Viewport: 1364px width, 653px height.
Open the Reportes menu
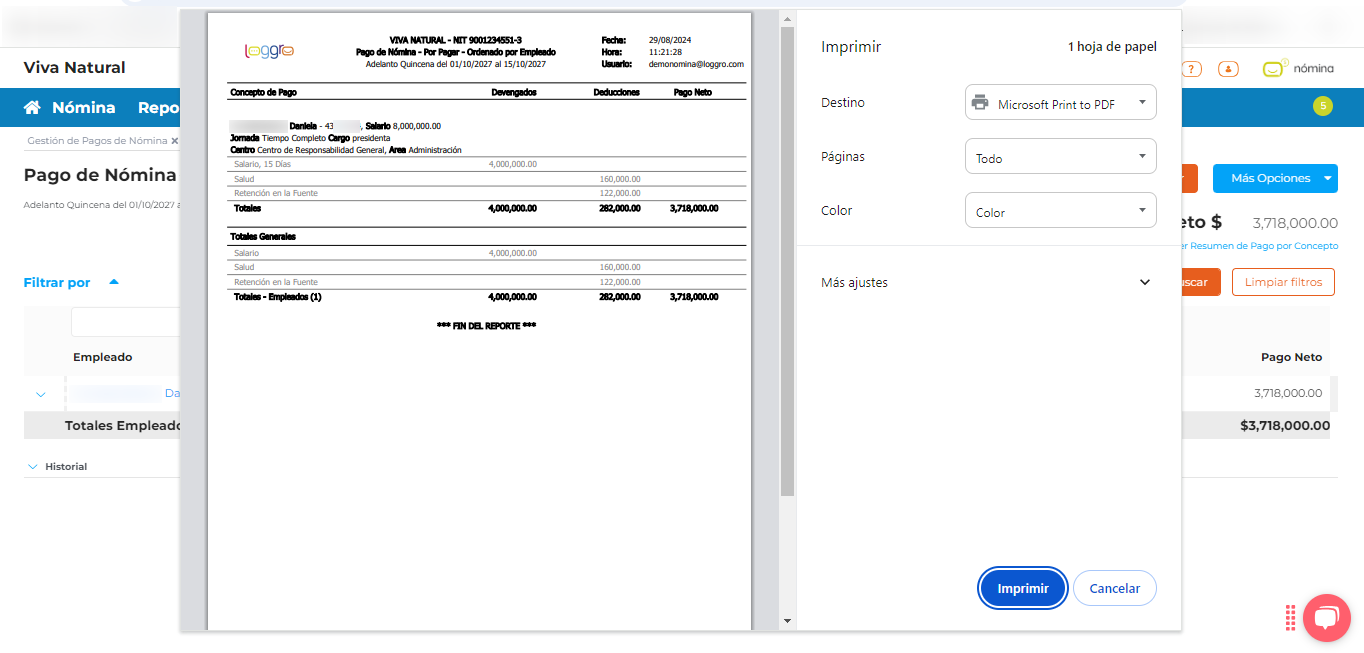(x=159, y=108)
